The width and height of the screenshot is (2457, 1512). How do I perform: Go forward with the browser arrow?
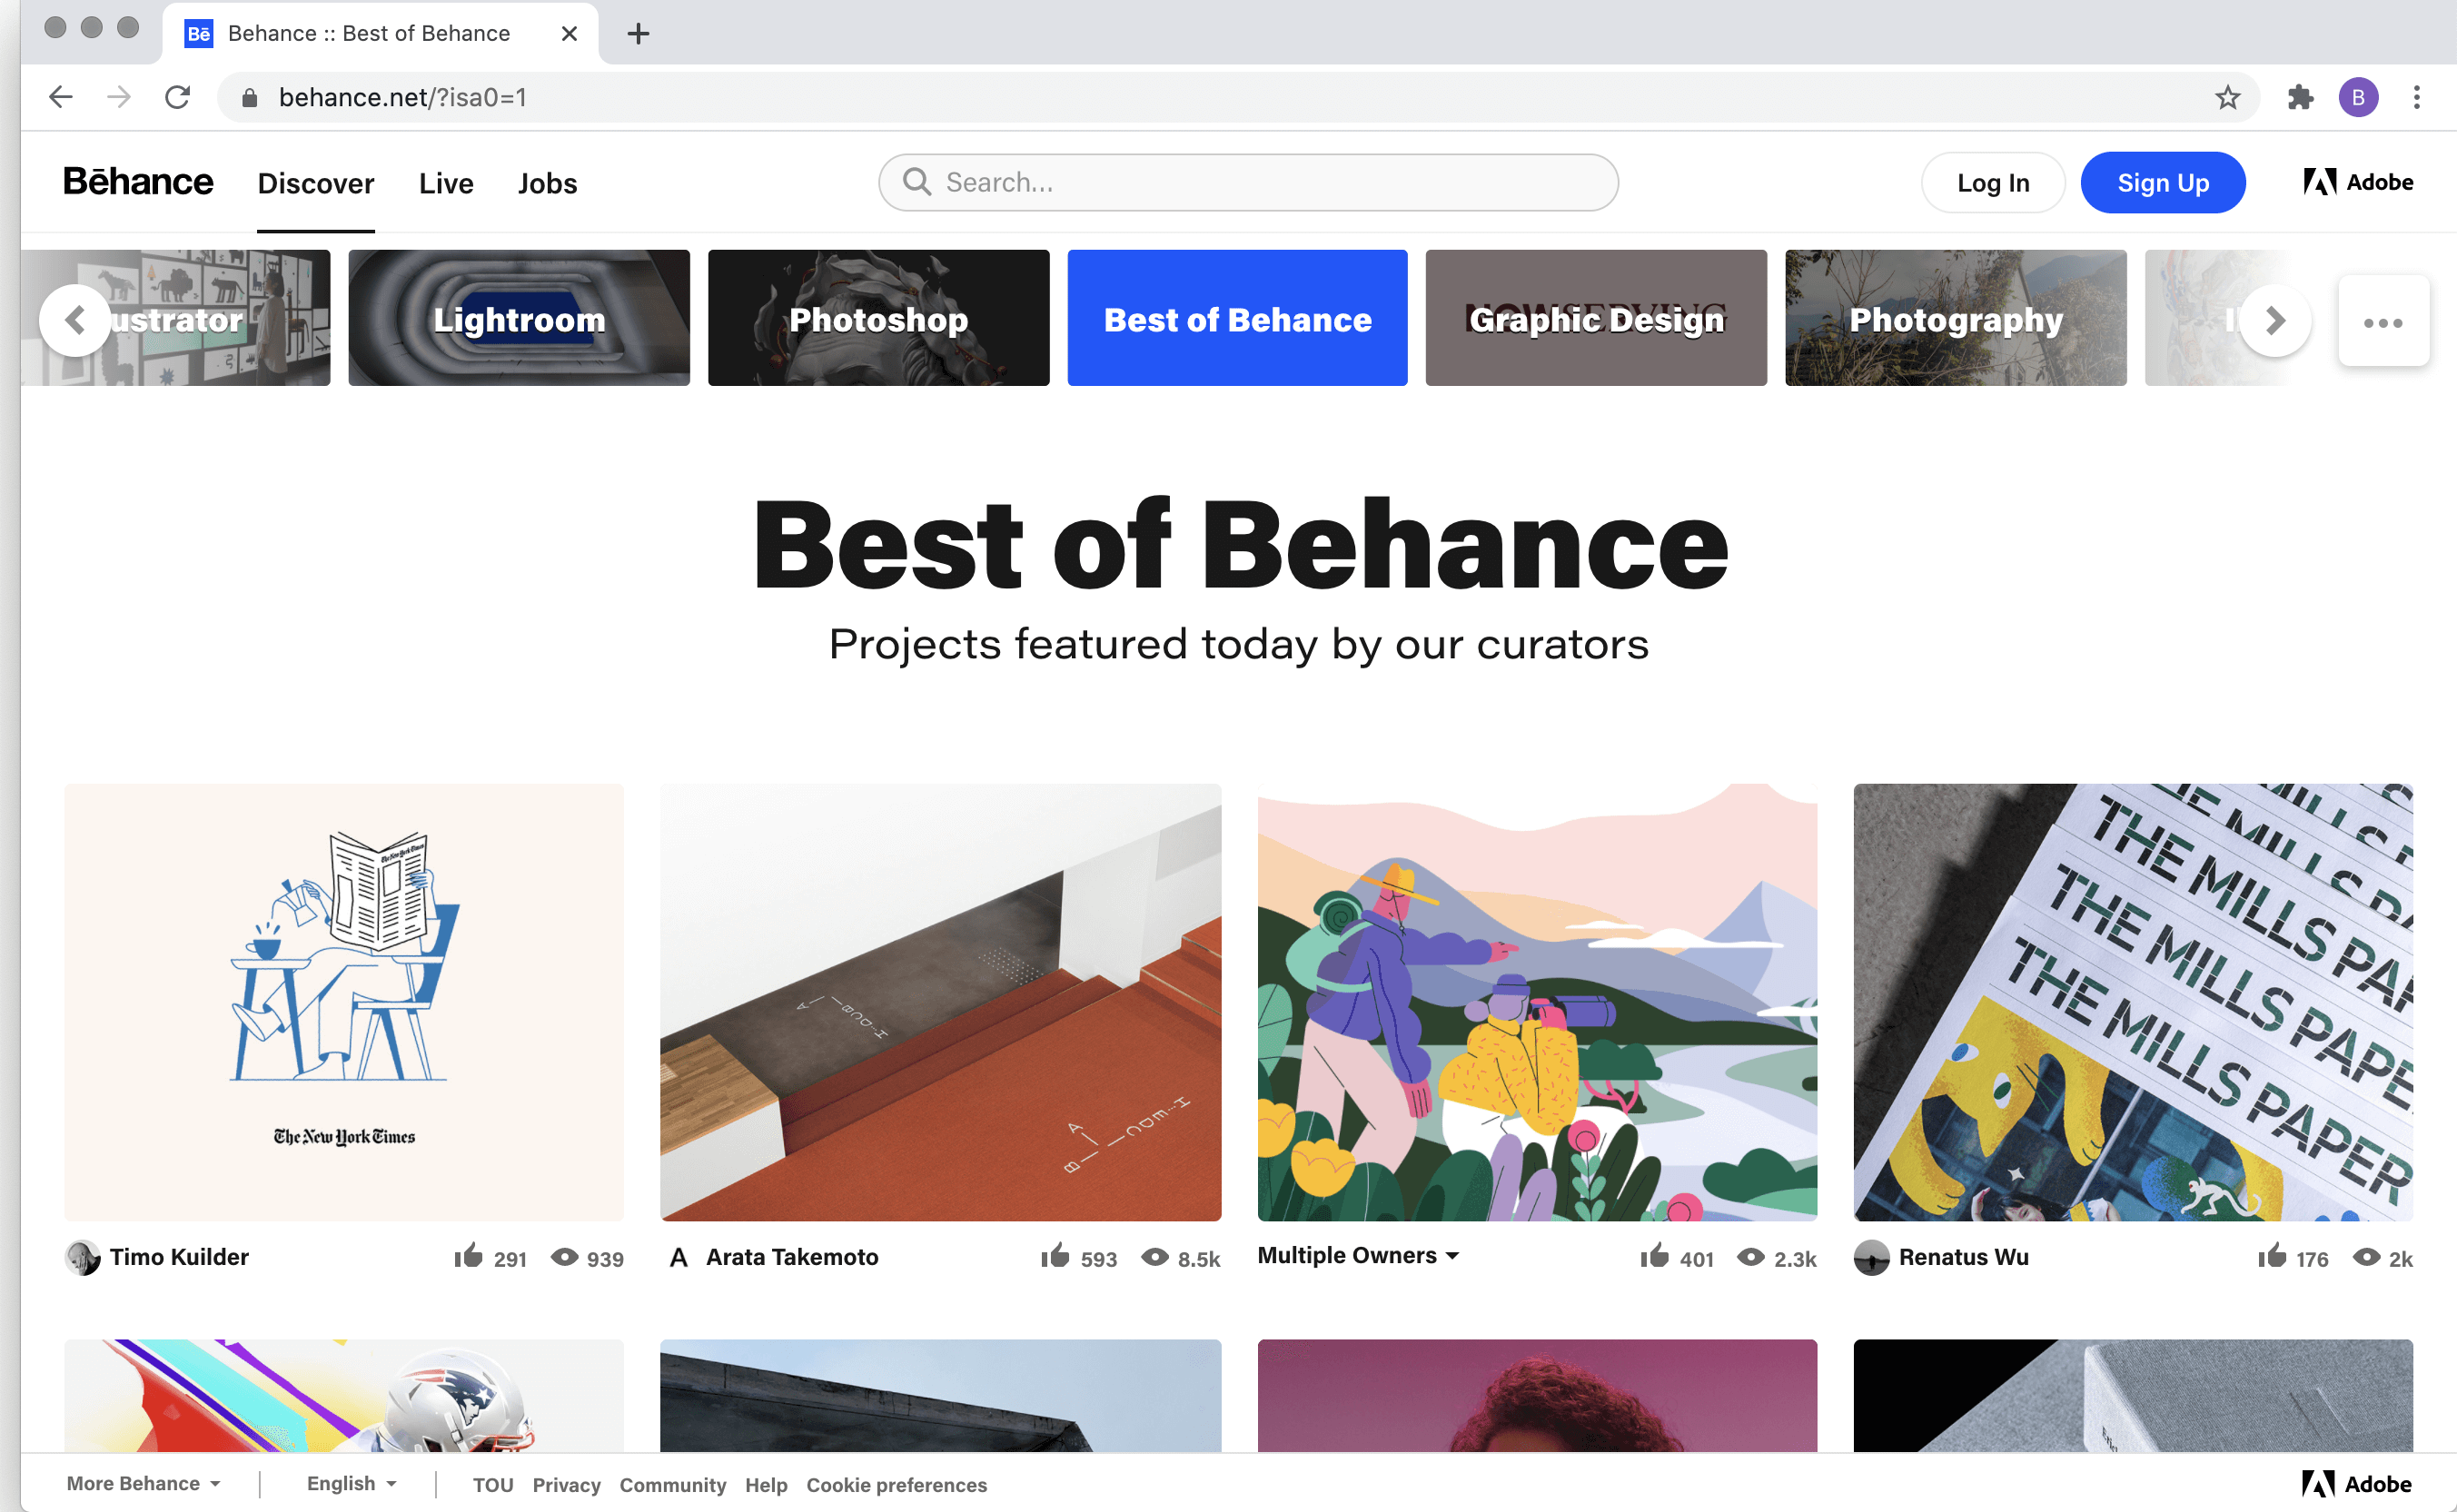point(119,97)
